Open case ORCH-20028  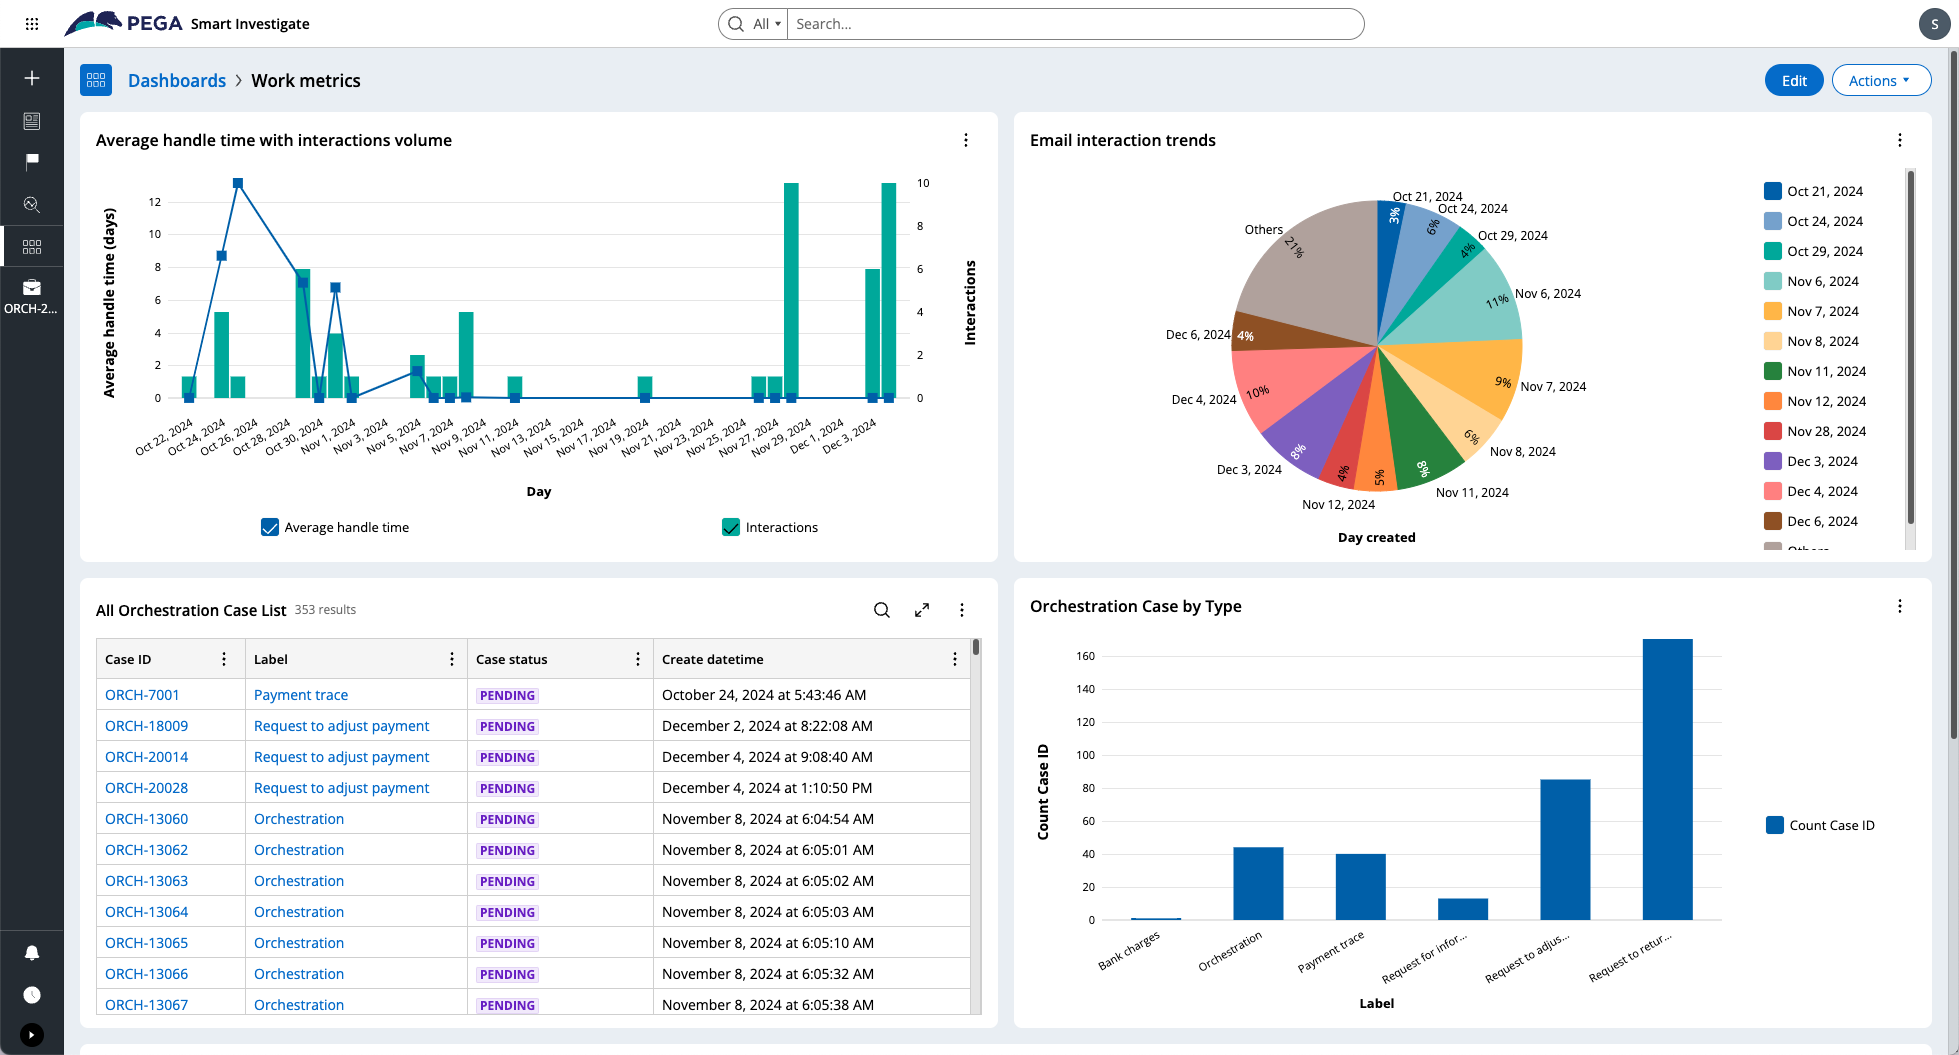tap(146, 788)
